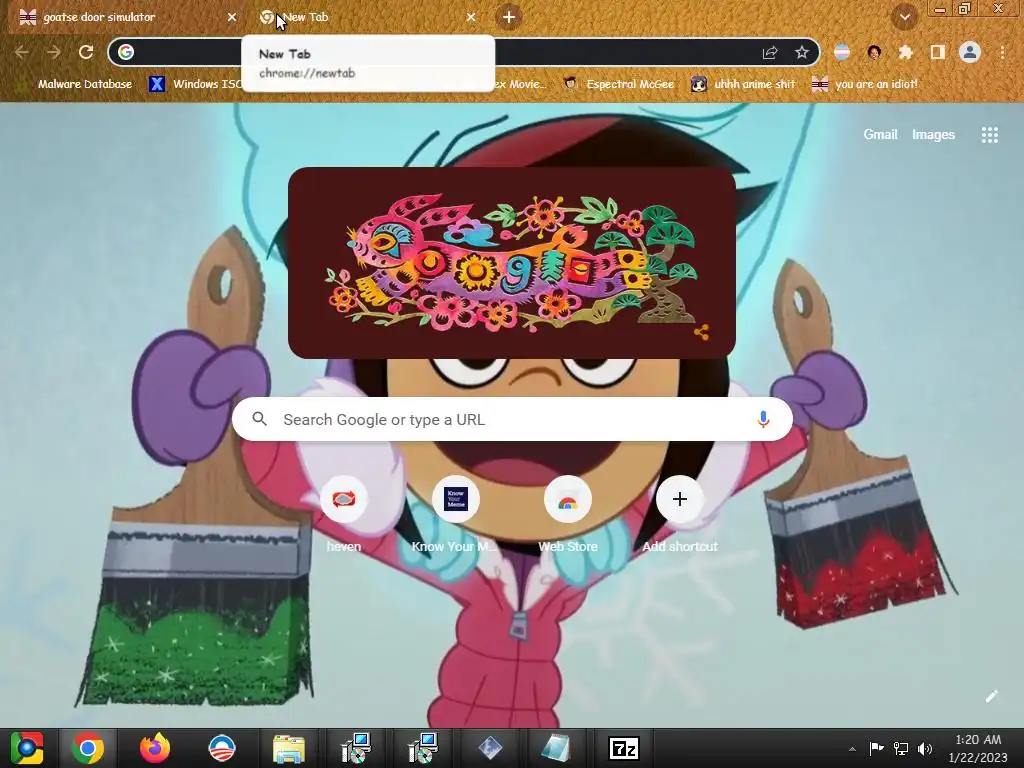Open the striped flag extension icon
1024x768 pixels.
click(842, 52)
